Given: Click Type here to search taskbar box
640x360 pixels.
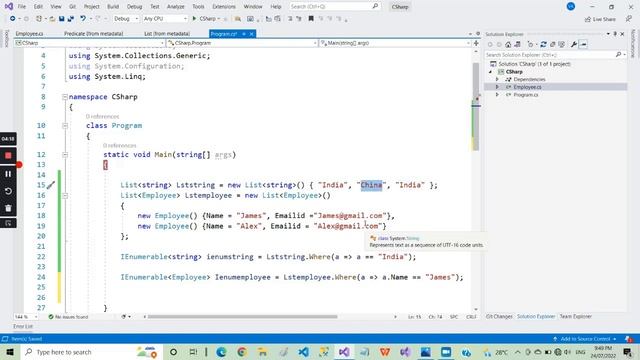Looking at the screenshot, I should coord(90,352).
